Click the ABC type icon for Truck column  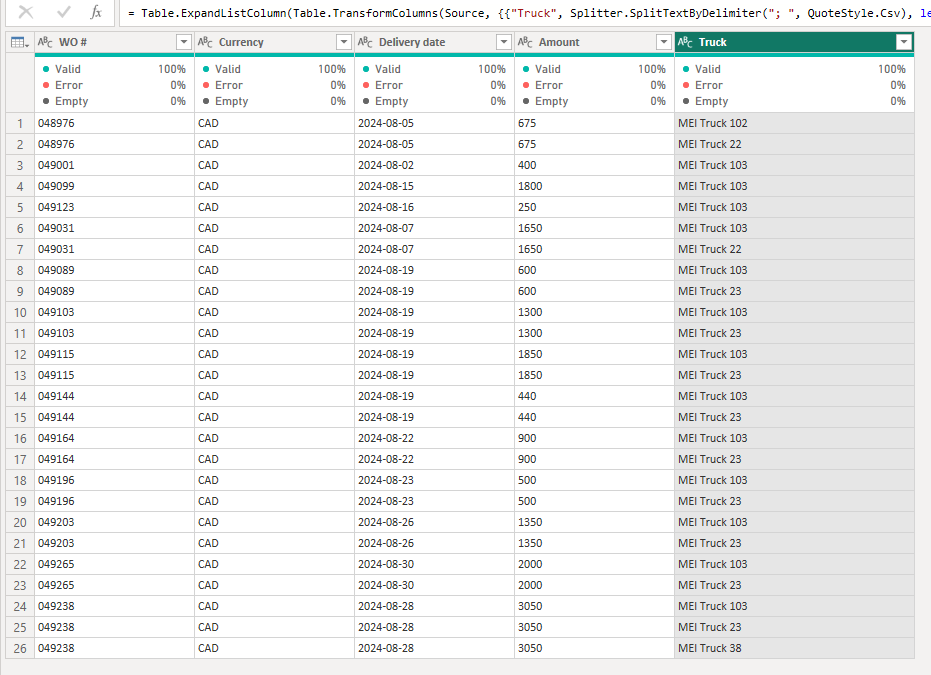(685, 42)
